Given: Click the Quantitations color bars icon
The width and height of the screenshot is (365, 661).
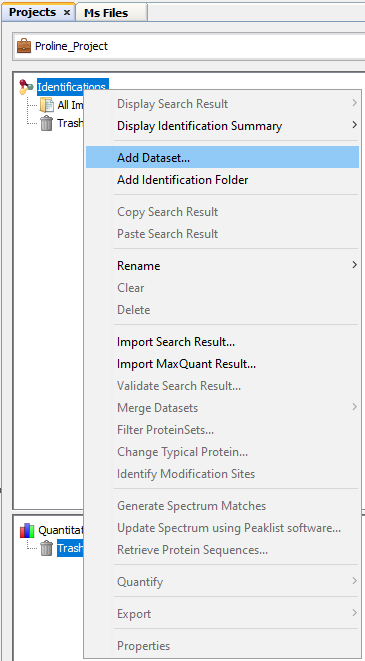Looking at the screenshot, I should tap(27, 530).
